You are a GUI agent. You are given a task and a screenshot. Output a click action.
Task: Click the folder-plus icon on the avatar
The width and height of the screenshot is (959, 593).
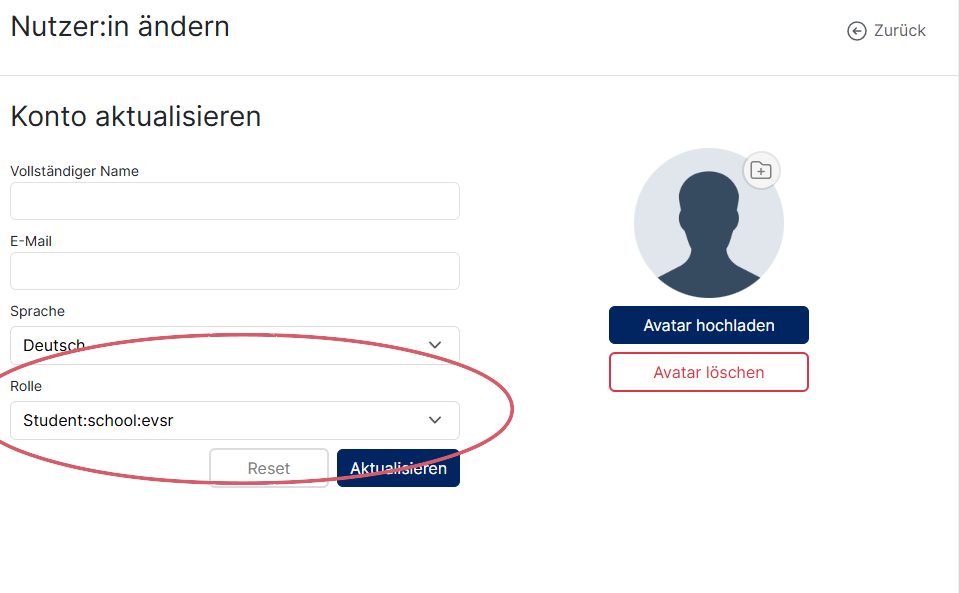761,170
